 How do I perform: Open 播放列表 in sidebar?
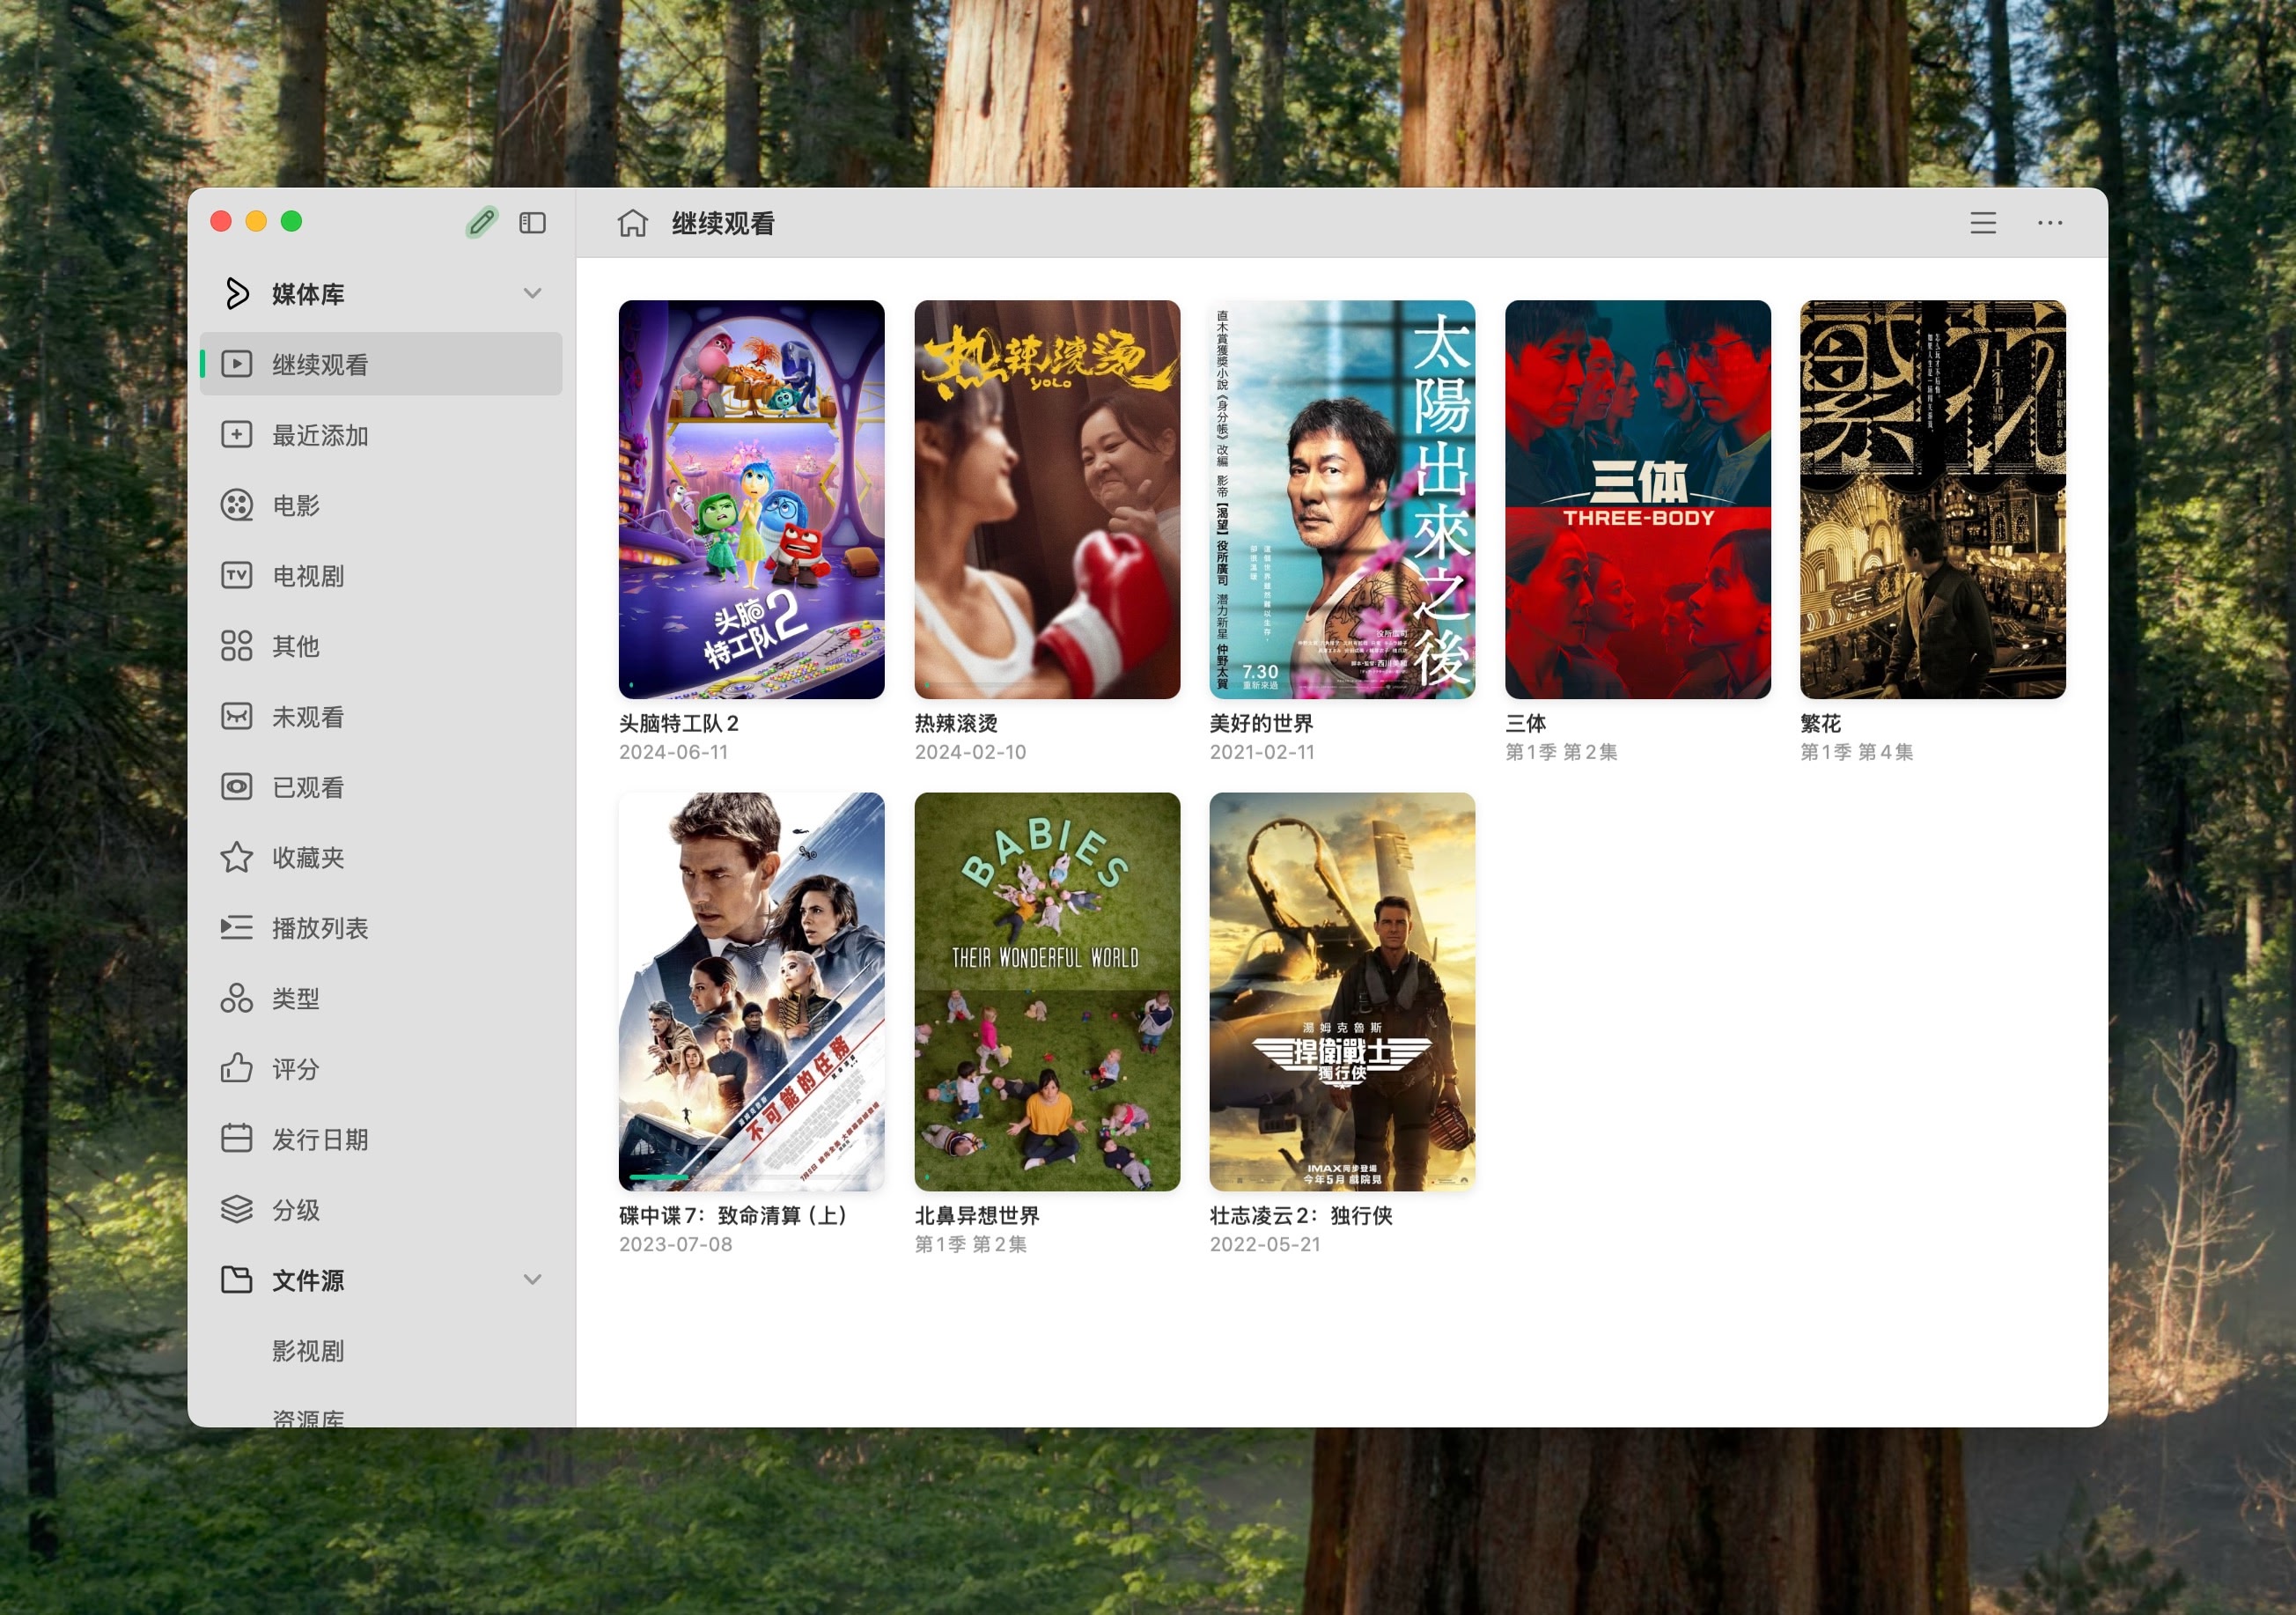[x=381, y=928]
